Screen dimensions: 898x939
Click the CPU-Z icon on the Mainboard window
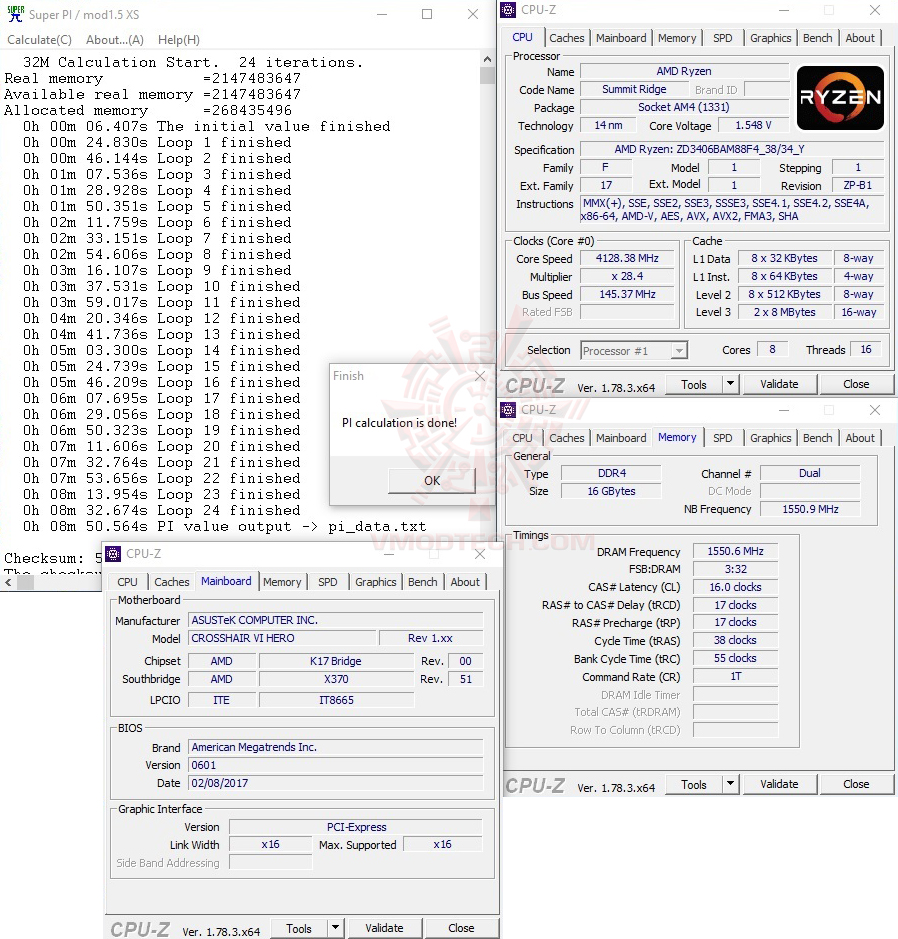click(x=111, y=553)
